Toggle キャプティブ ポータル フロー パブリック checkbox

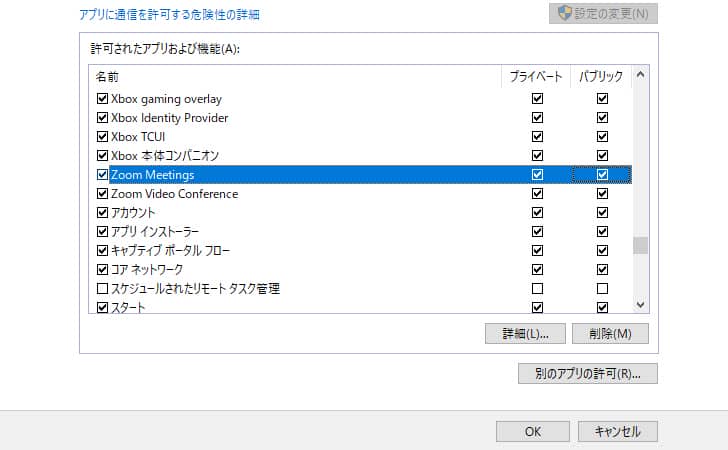602,251
